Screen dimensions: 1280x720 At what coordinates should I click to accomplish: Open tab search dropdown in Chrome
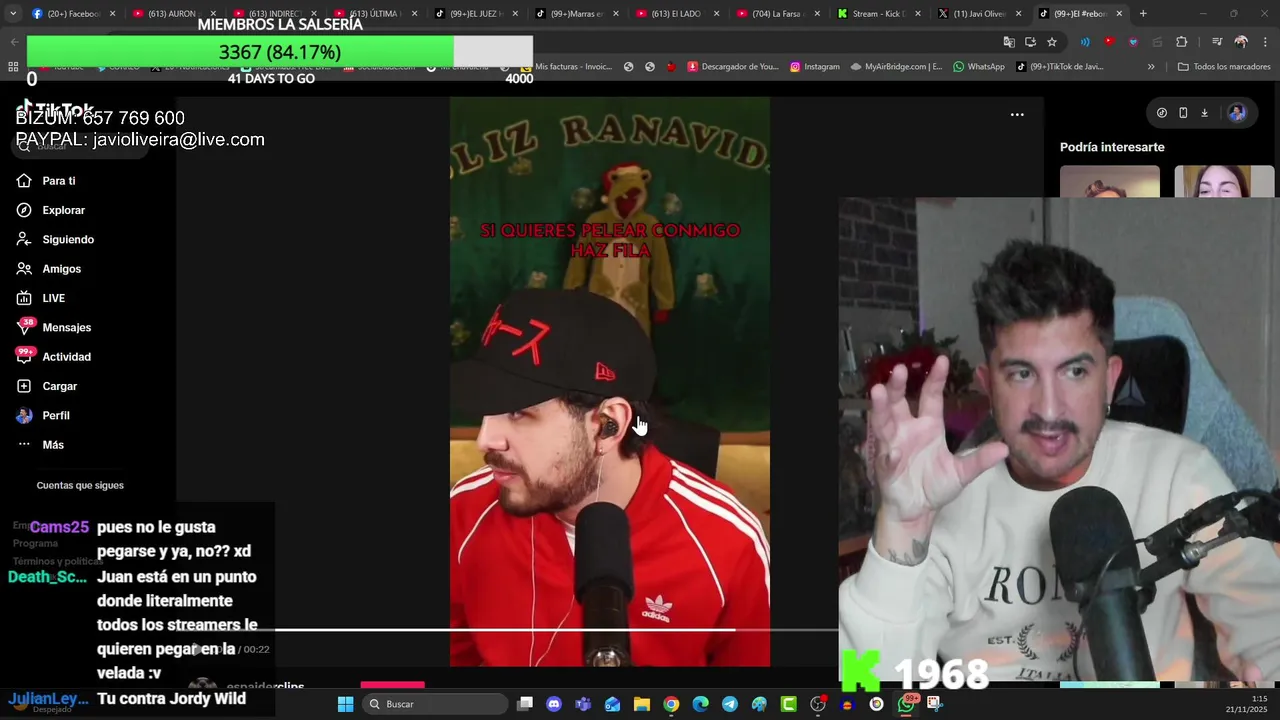(x=12, y=14)
